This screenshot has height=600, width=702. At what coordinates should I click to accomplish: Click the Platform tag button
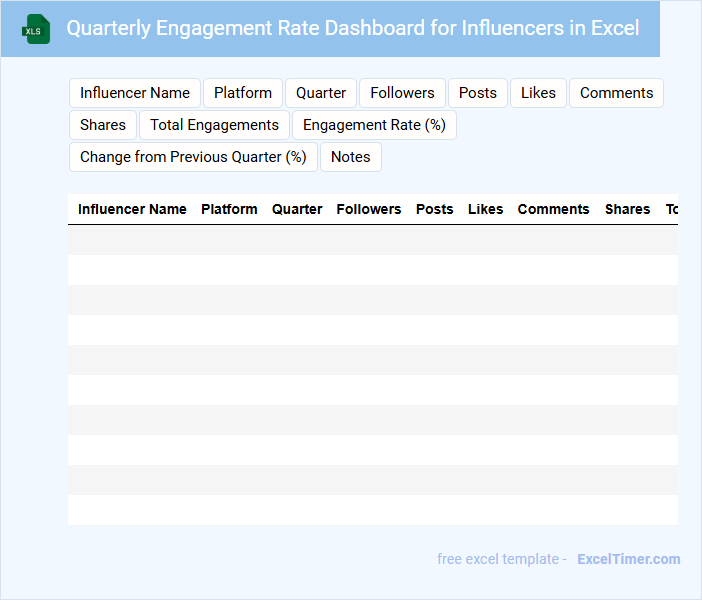click(x=243, y=93)
